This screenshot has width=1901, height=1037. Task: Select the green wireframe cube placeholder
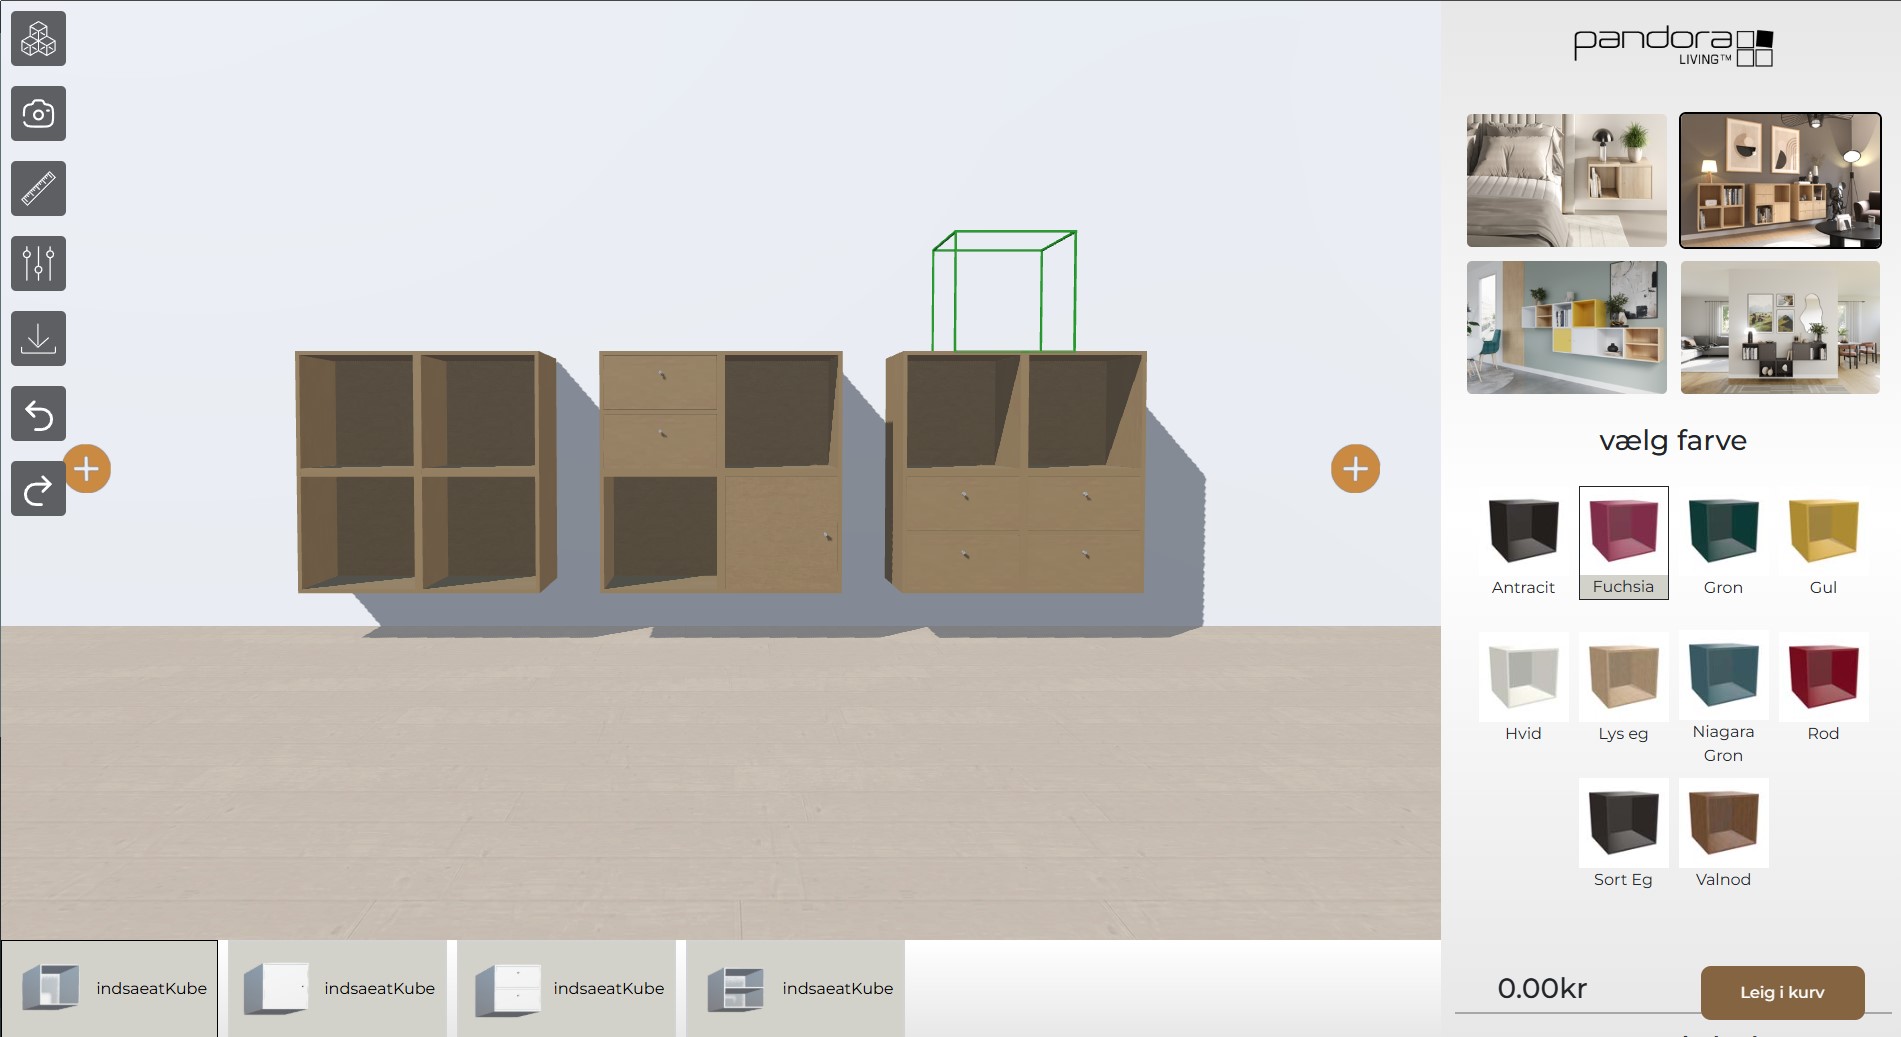click(x=1004, y=291)
